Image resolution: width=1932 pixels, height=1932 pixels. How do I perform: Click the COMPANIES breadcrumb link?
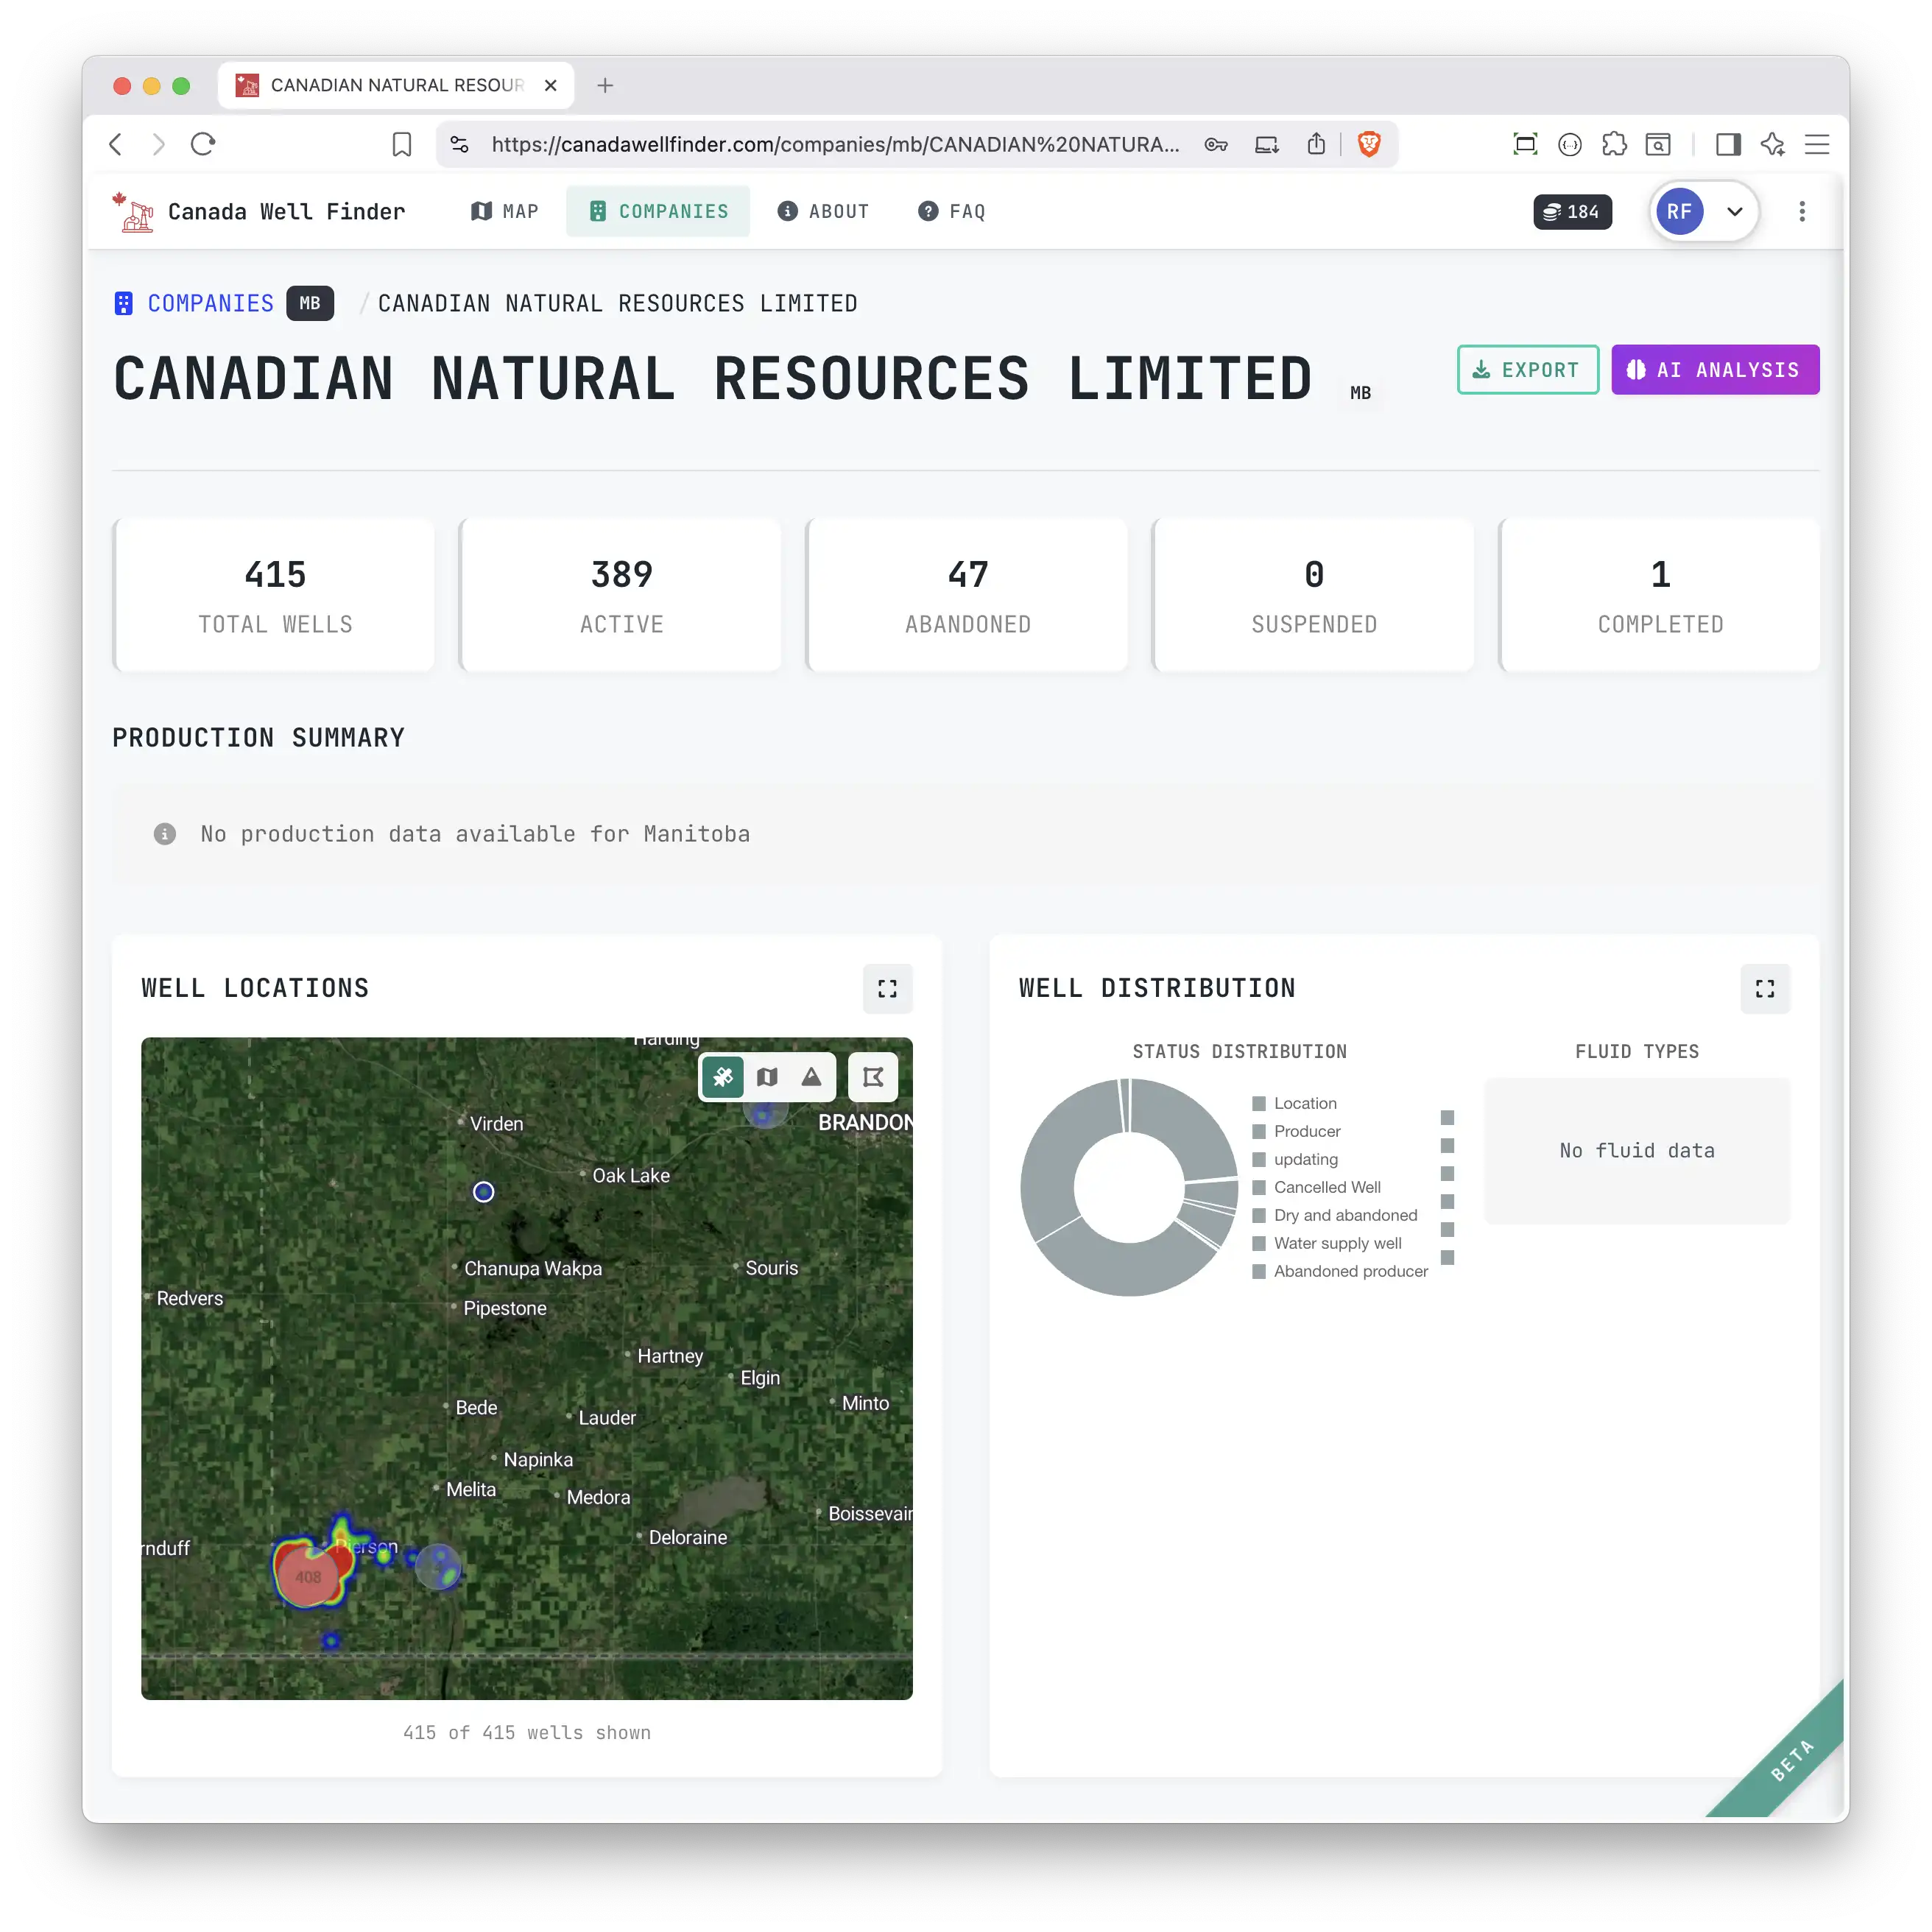click(x=210, y=303)
